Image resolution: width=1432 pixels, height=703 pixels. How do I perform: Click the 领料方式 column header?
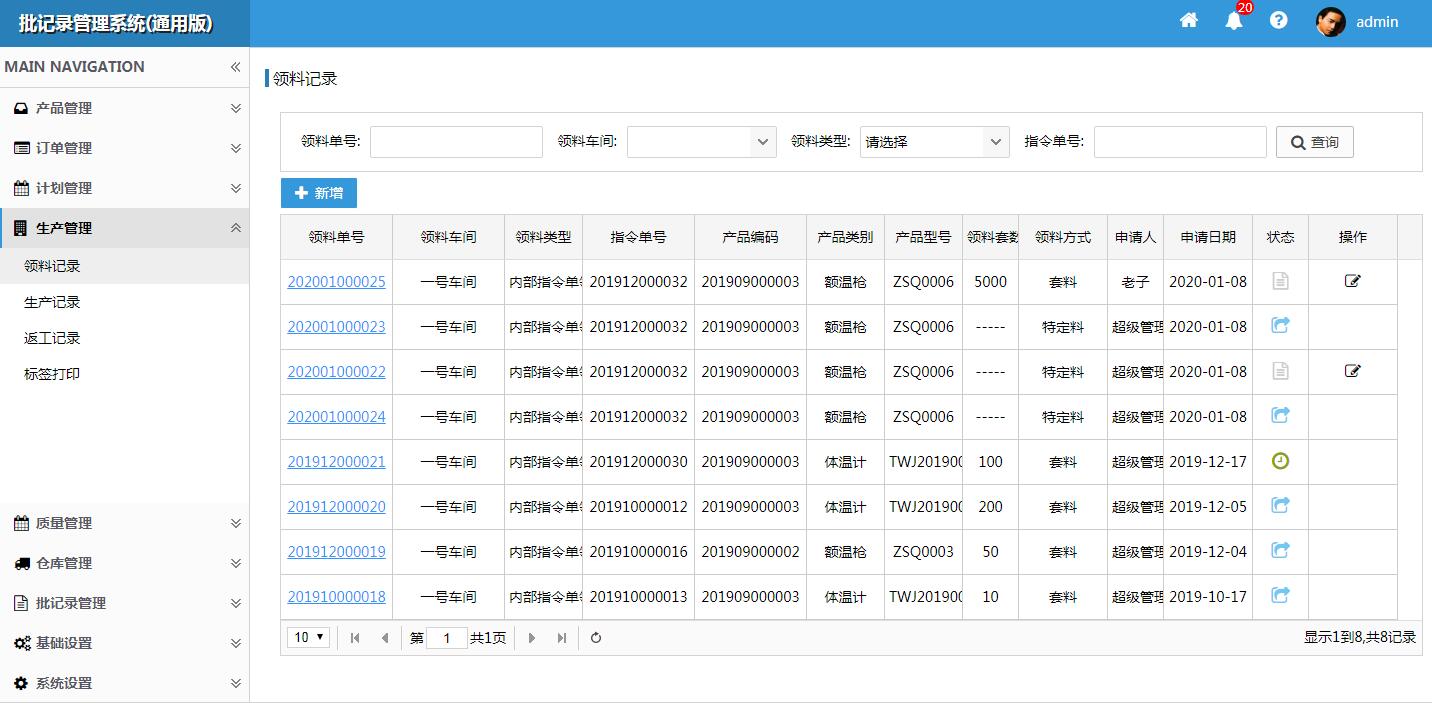(1063, 237)
